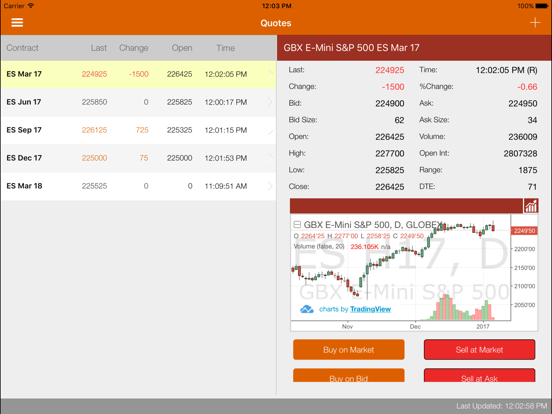Click Ask Size value 34
This screenshot has width=552, height=414.
pos(532,120)
